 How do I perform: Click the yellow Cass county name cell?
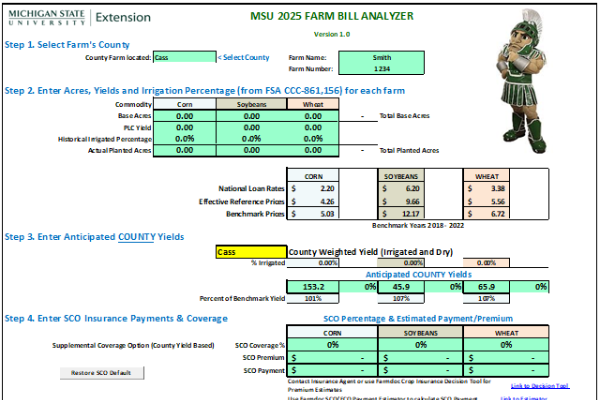click(251, 252)
